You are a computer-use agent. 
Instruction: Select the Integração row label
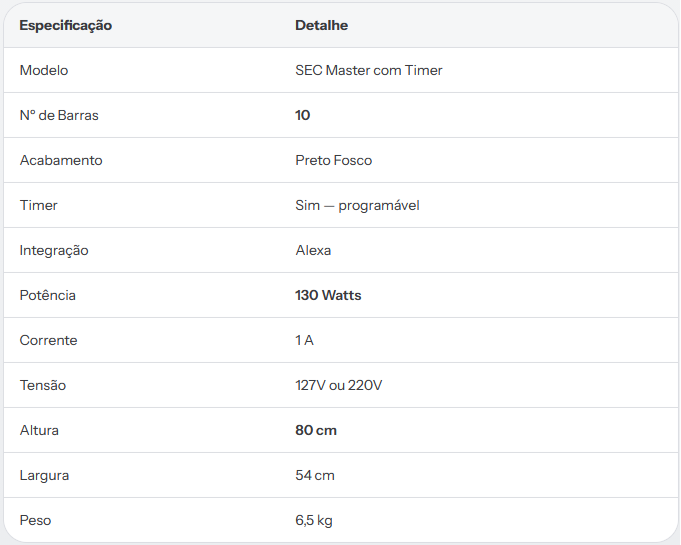click(54, 251)
